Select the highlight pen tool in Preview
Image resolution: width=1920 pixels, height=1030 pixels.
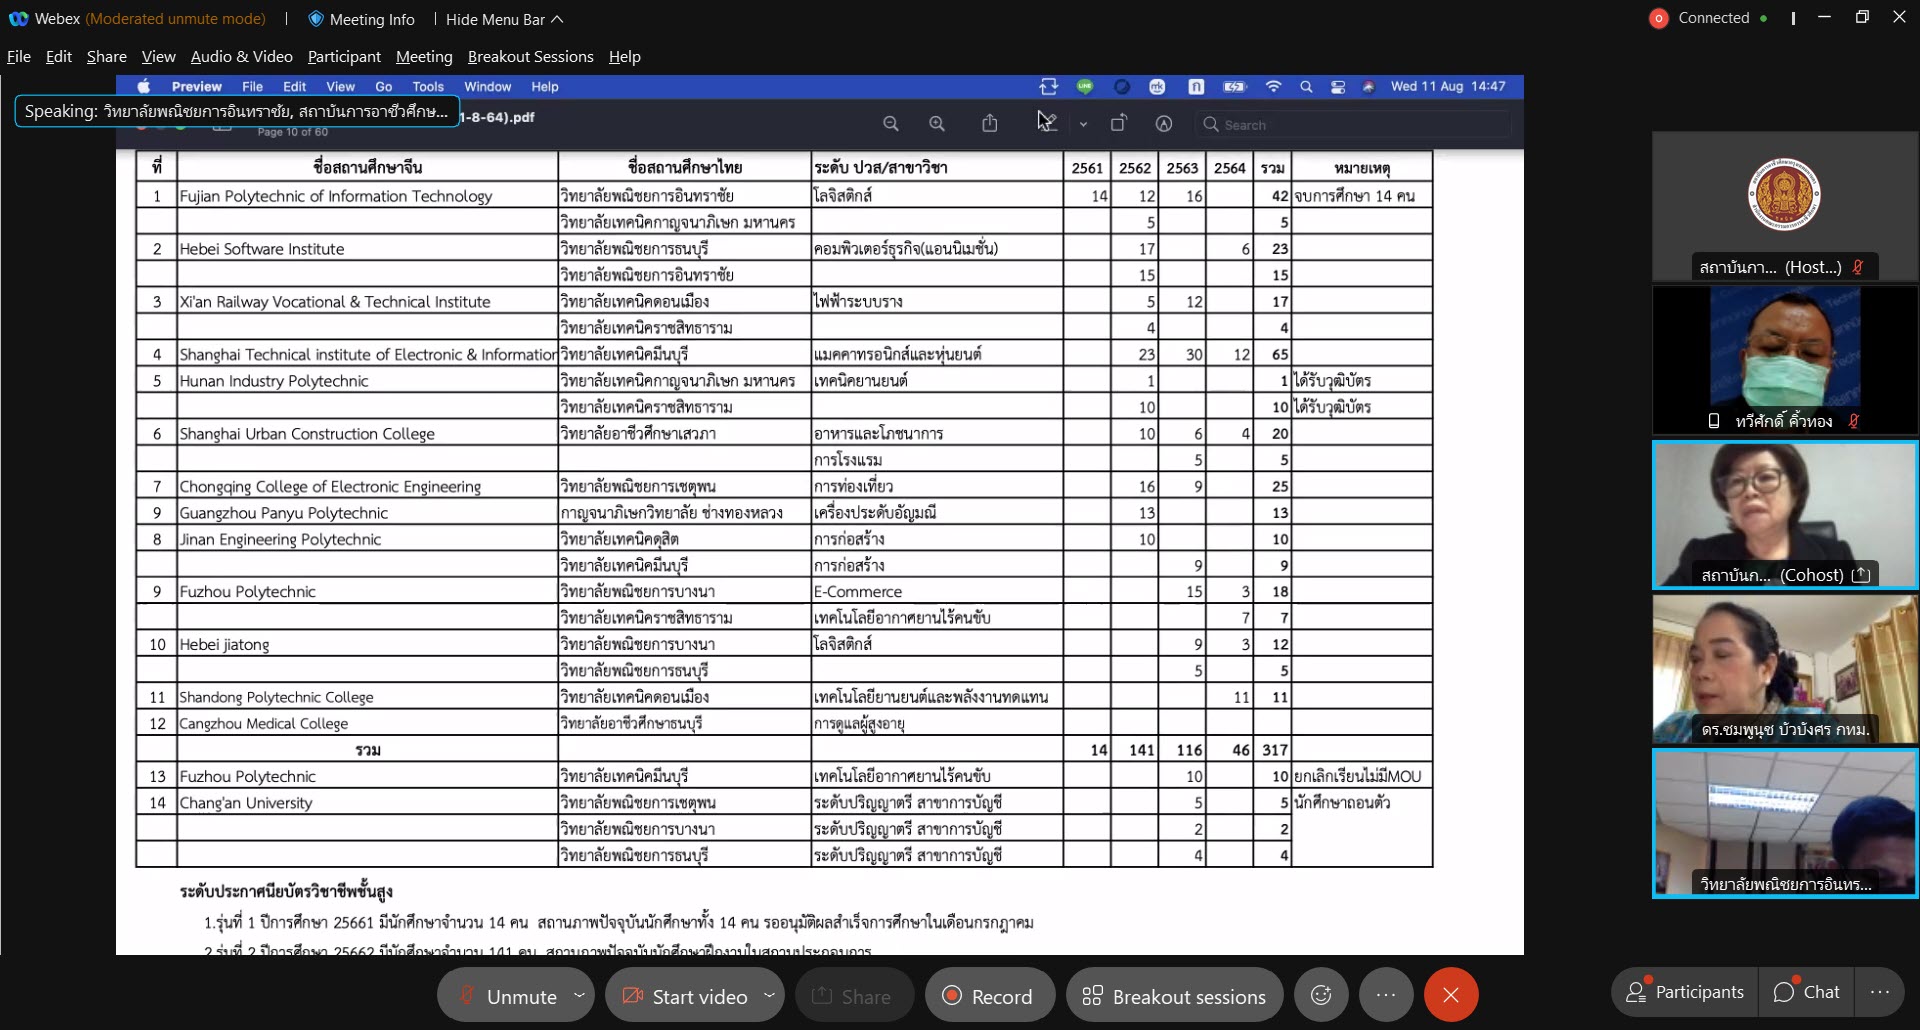click(1047, 123)
